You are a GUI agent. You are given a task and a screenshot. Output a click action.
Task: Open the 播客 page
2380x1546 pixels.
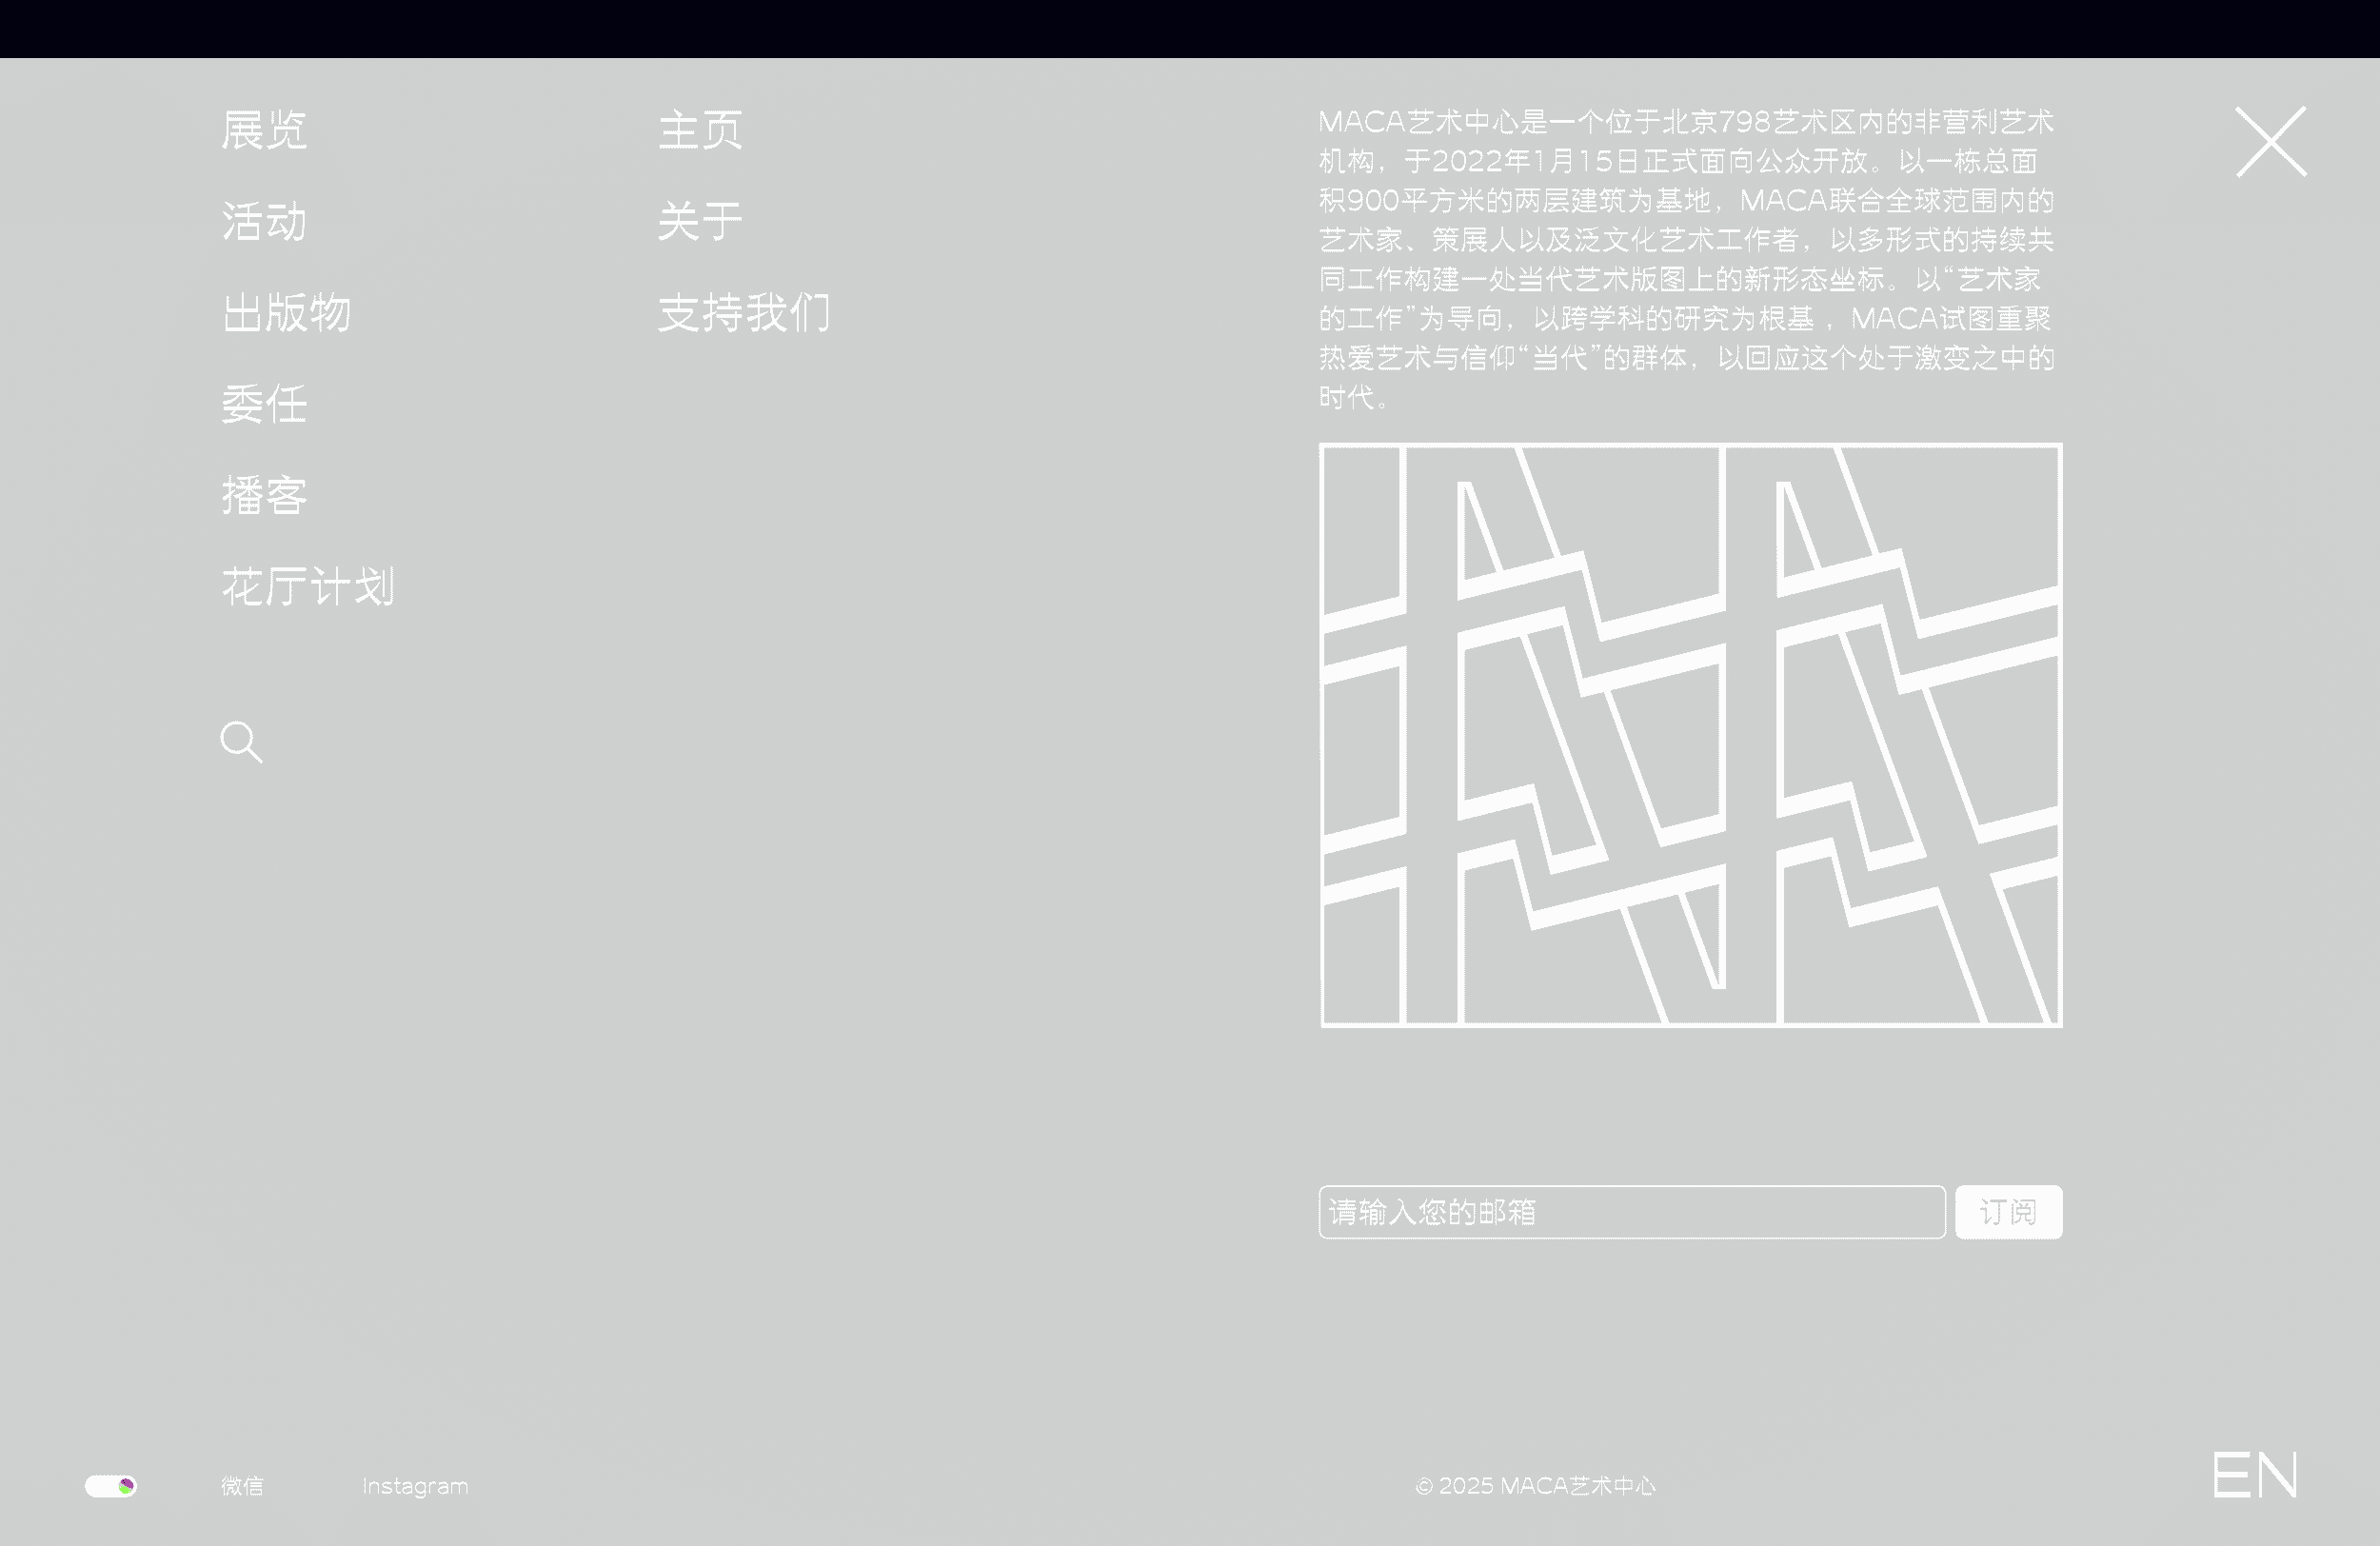(x=264, y=496)
